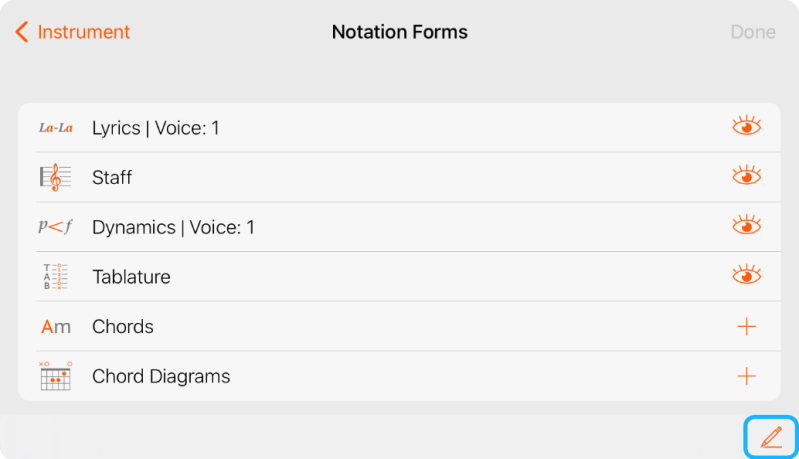This screenshot has width=799, height=459.
Task: Click the Lyrics La-La icon
Action: click(x=56, y=128)
